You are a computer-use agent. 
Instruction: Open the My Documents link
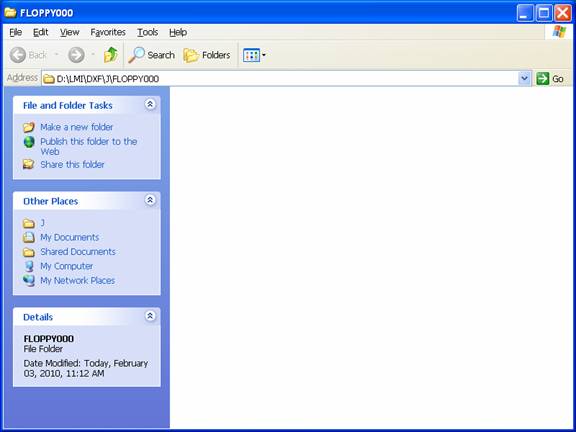coord(69,237)
